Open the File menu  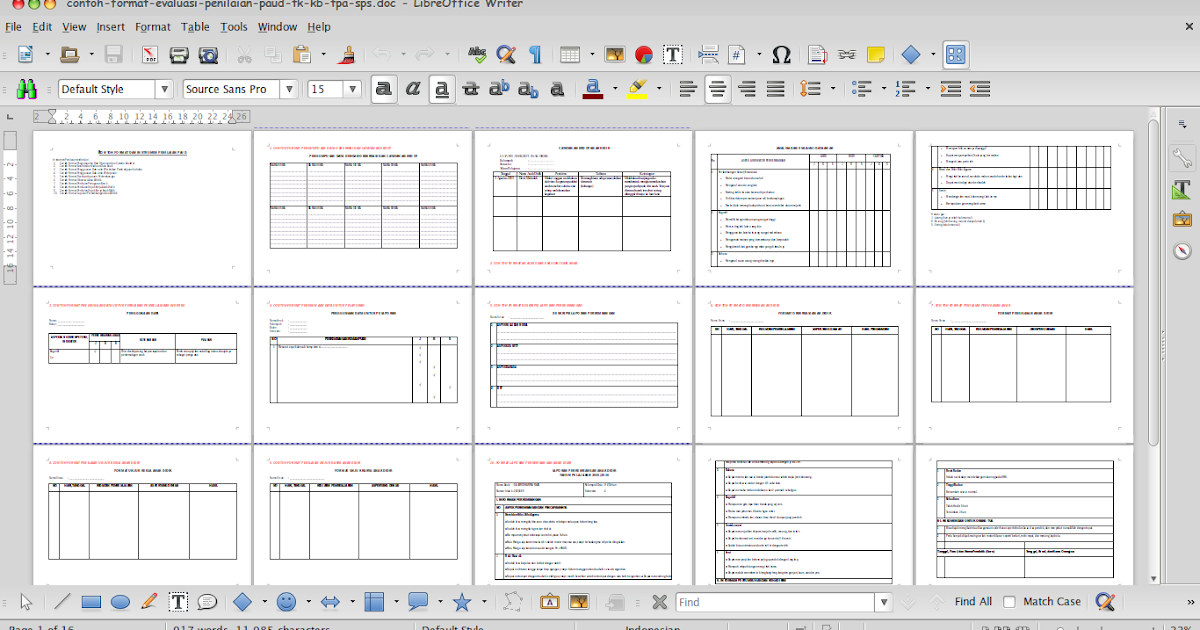click(13, 27)
